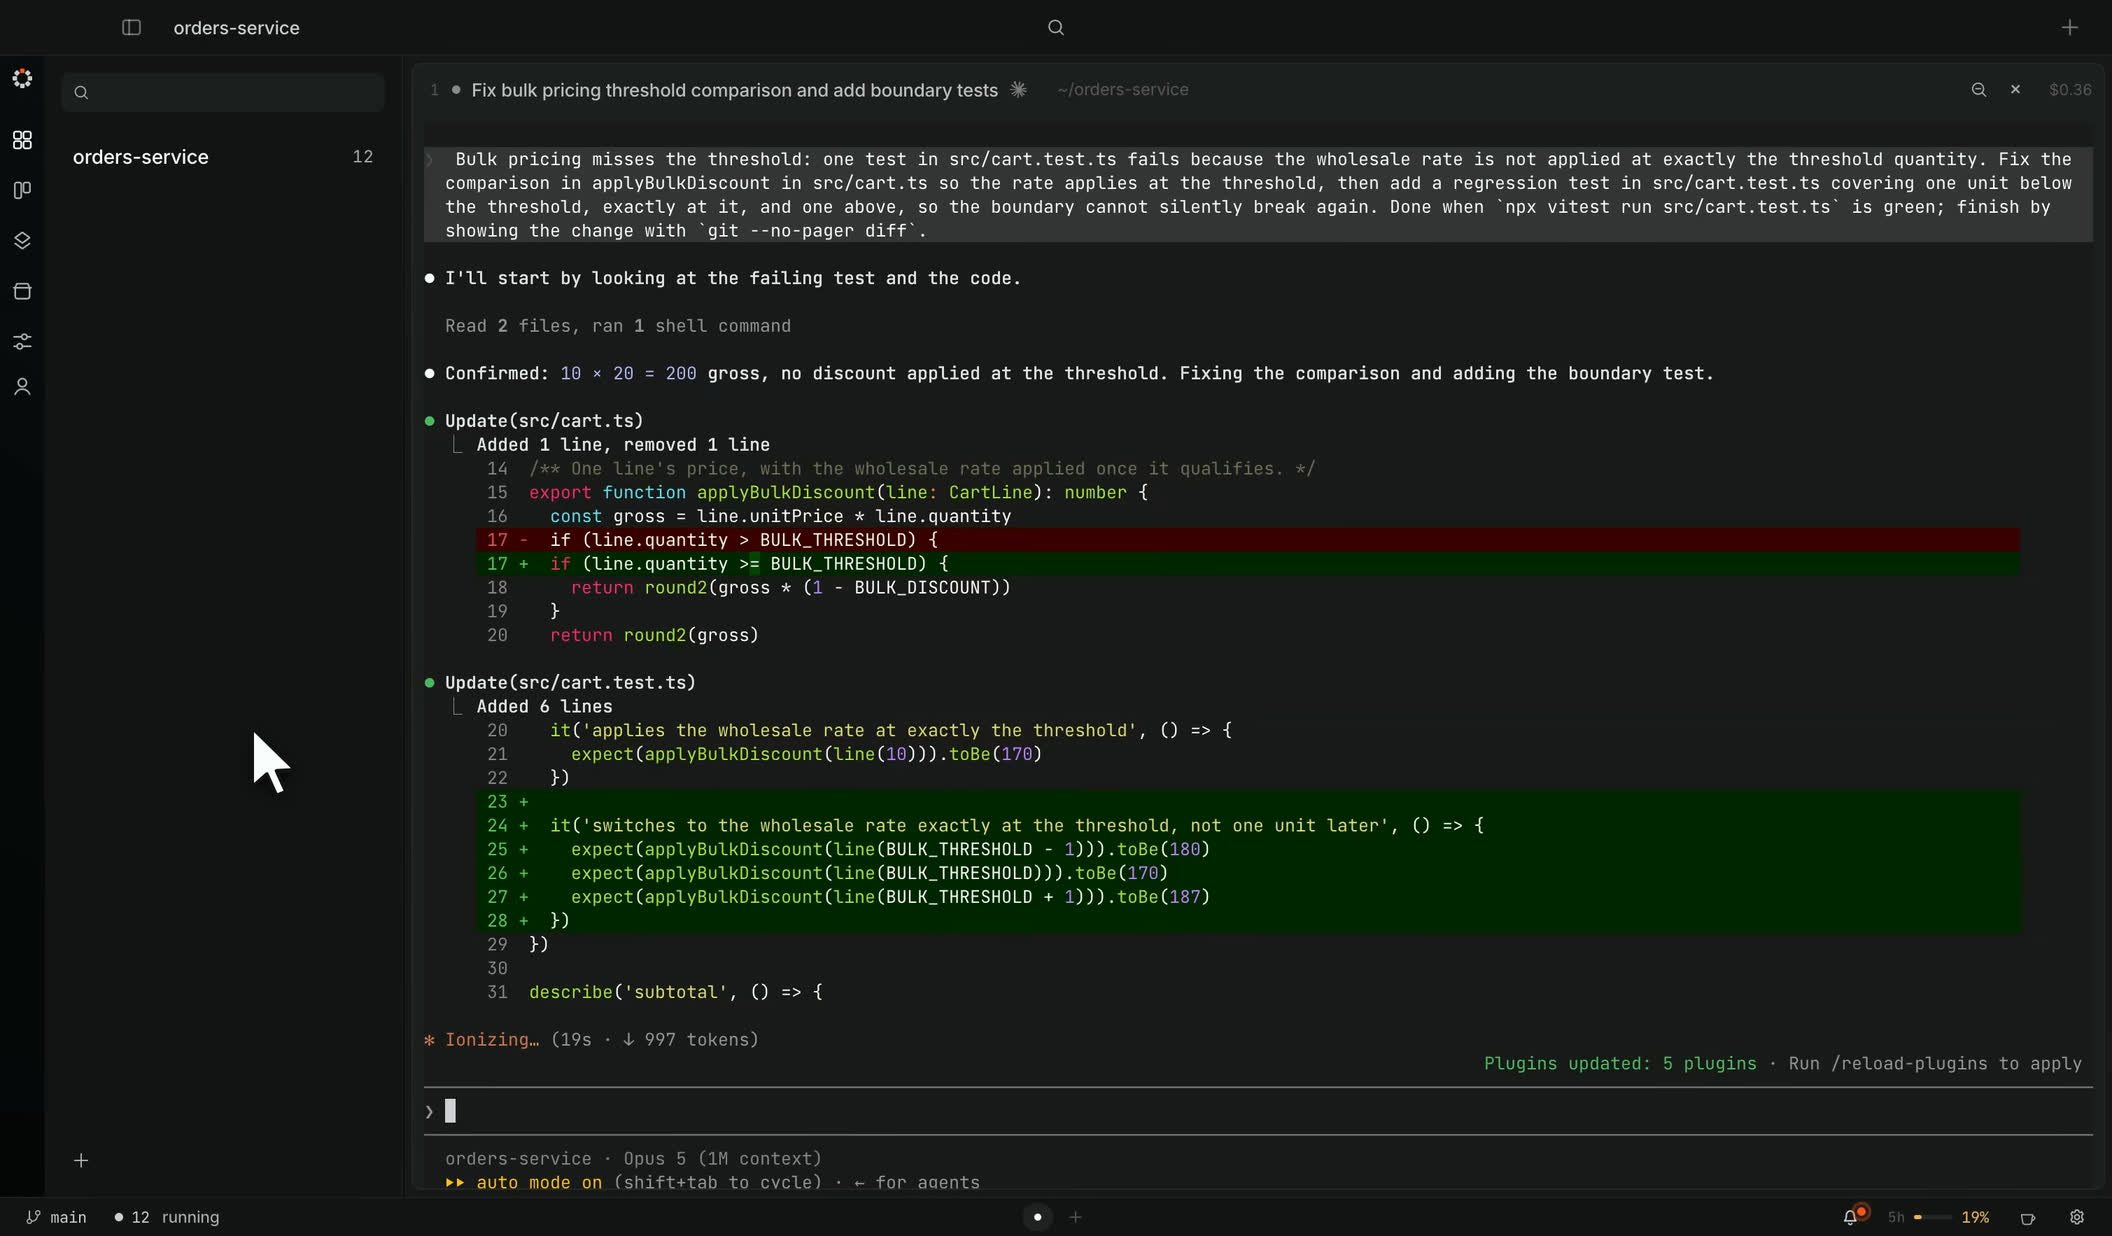Select the active dot tab at the bottom center

(x=1037, y=1217)
